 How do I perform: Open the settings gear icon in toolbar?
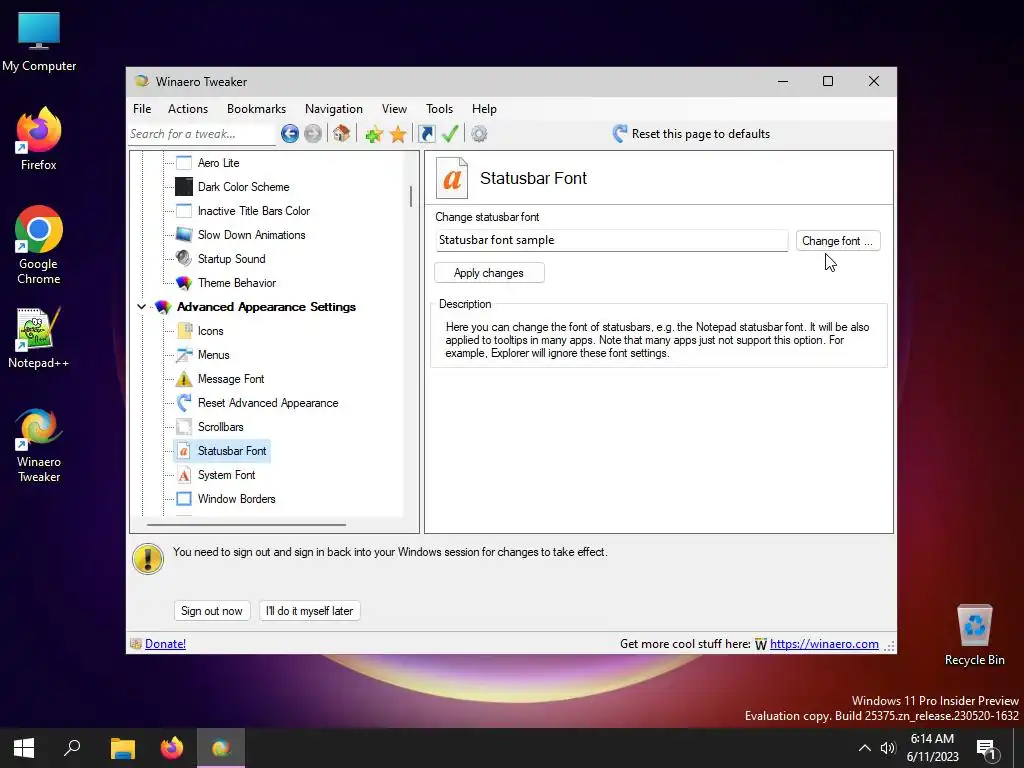tap(479, 134)
